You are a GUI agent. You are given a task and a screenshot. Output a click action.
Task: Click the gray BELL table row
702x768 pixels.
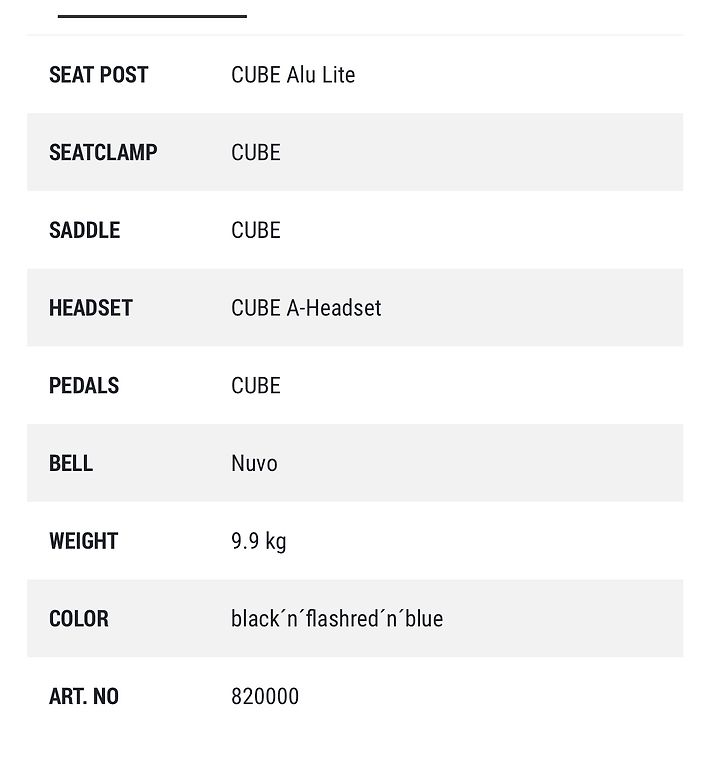[355, 463]
